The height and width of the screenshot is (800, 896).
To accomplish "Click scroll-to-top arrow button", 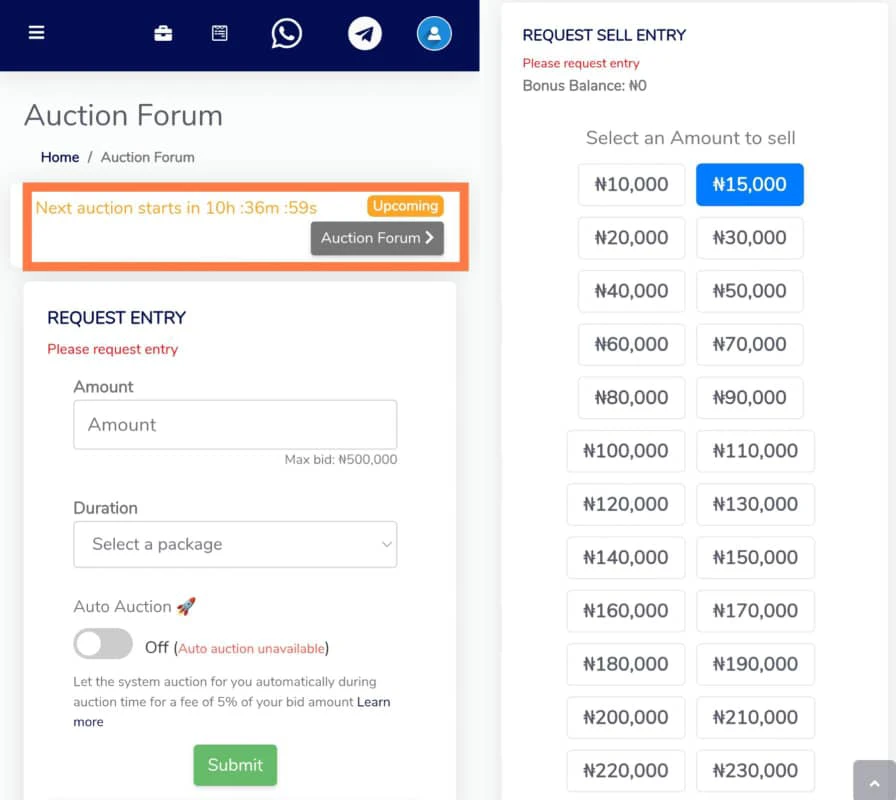I will tap(874, 781).
